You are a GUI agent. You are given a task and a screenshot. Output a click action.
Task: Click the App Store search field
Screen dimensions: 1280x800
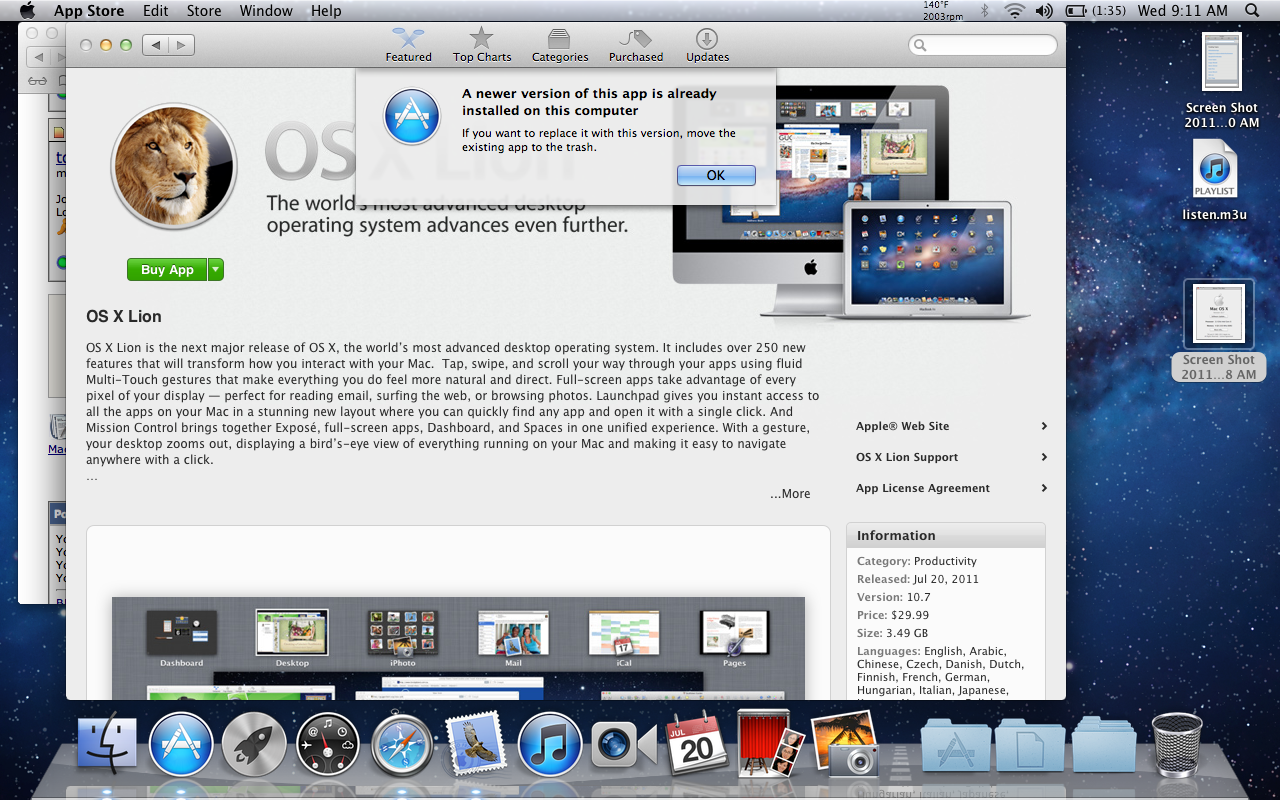(982, 45)
